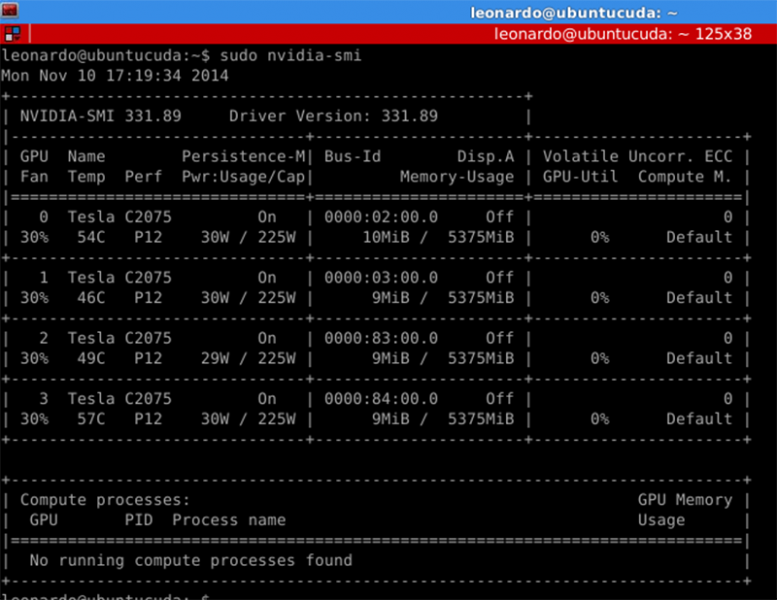
Task: Select the 'Bus-Id' column header
Action: coord(352,157)
